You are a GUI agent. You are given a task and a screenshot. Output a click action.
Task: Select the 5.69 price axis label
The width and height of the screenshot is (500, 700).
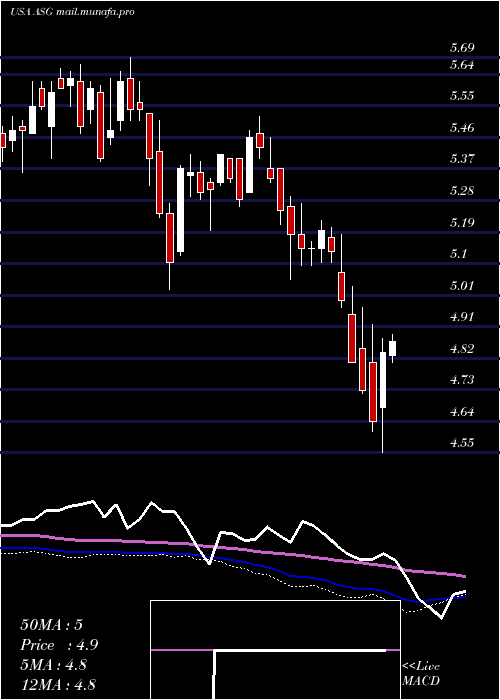(x=462, y=48)
